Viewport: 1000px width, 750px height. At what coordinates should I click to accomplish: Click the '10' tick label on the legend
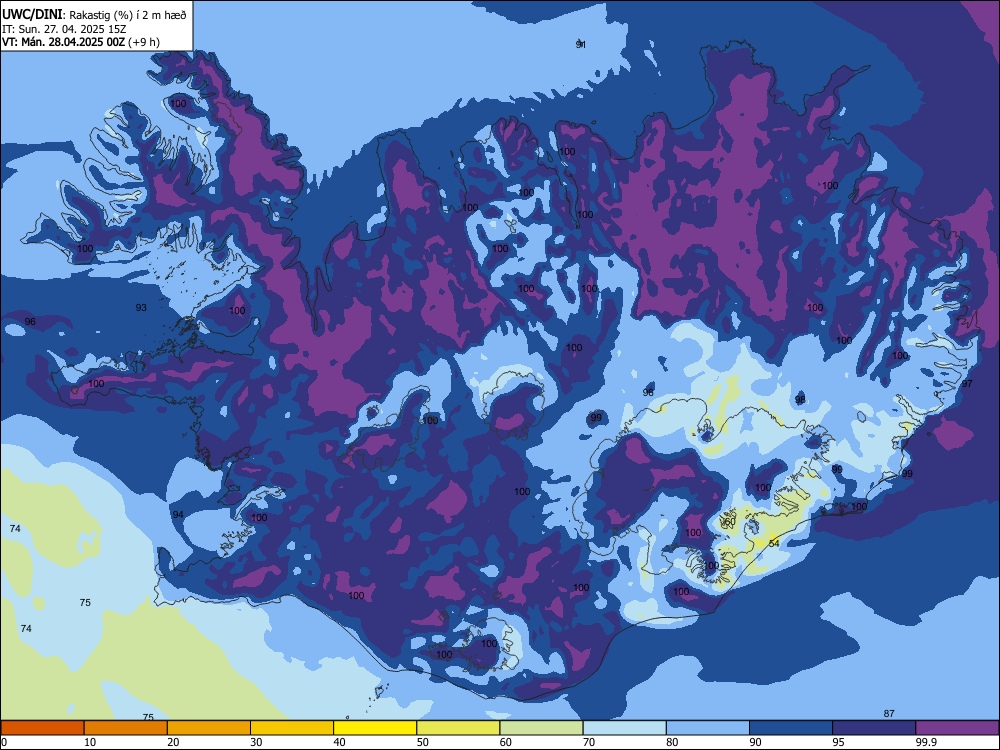click(x=90, y=742)
